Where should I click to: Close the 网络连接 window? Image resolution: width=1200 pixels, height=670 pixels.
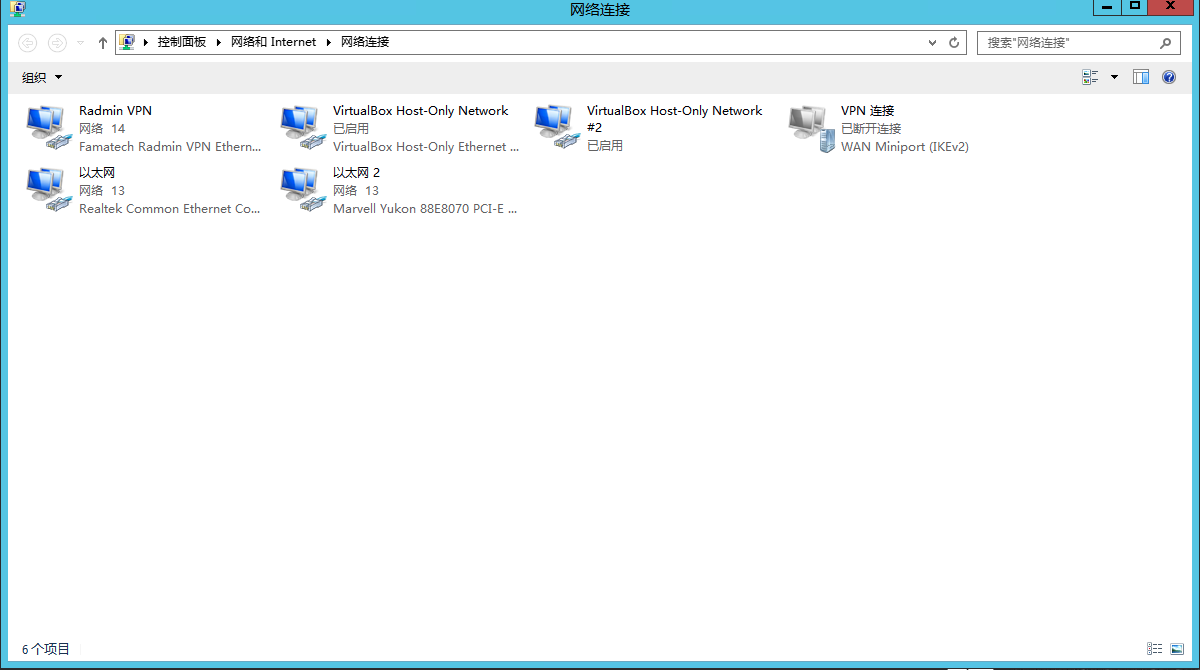tap(1171, 7)
